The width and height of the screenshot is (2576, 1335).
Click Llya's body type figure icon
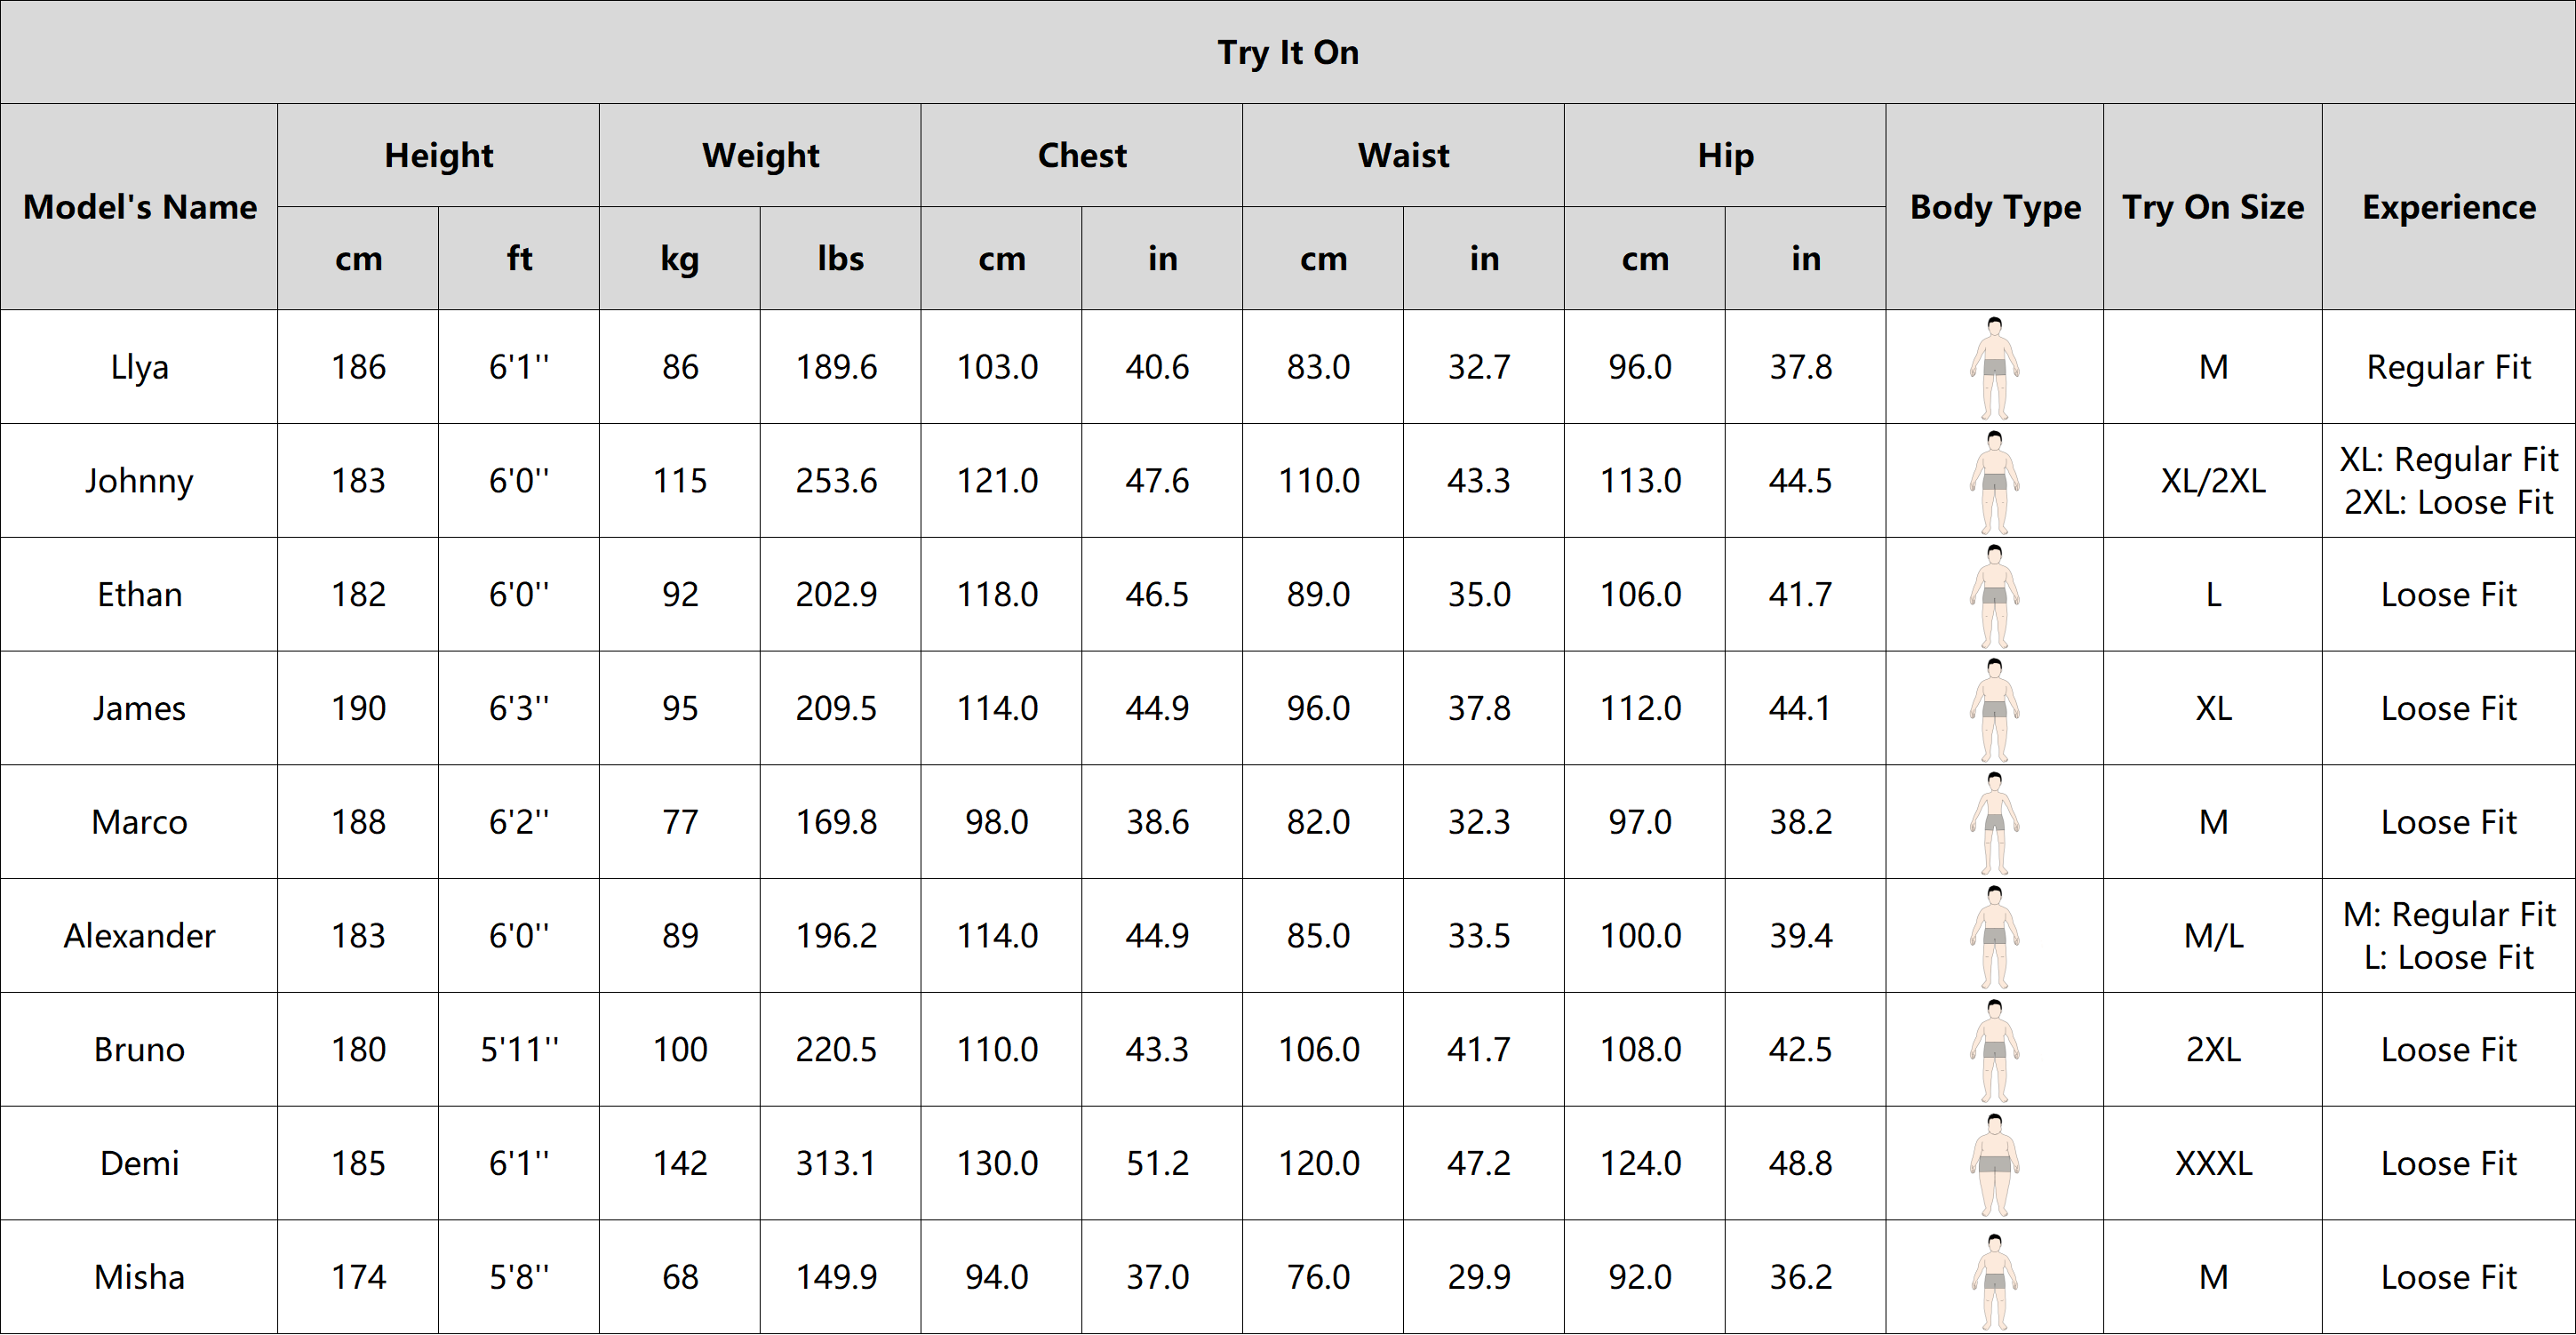(1994, 368)
